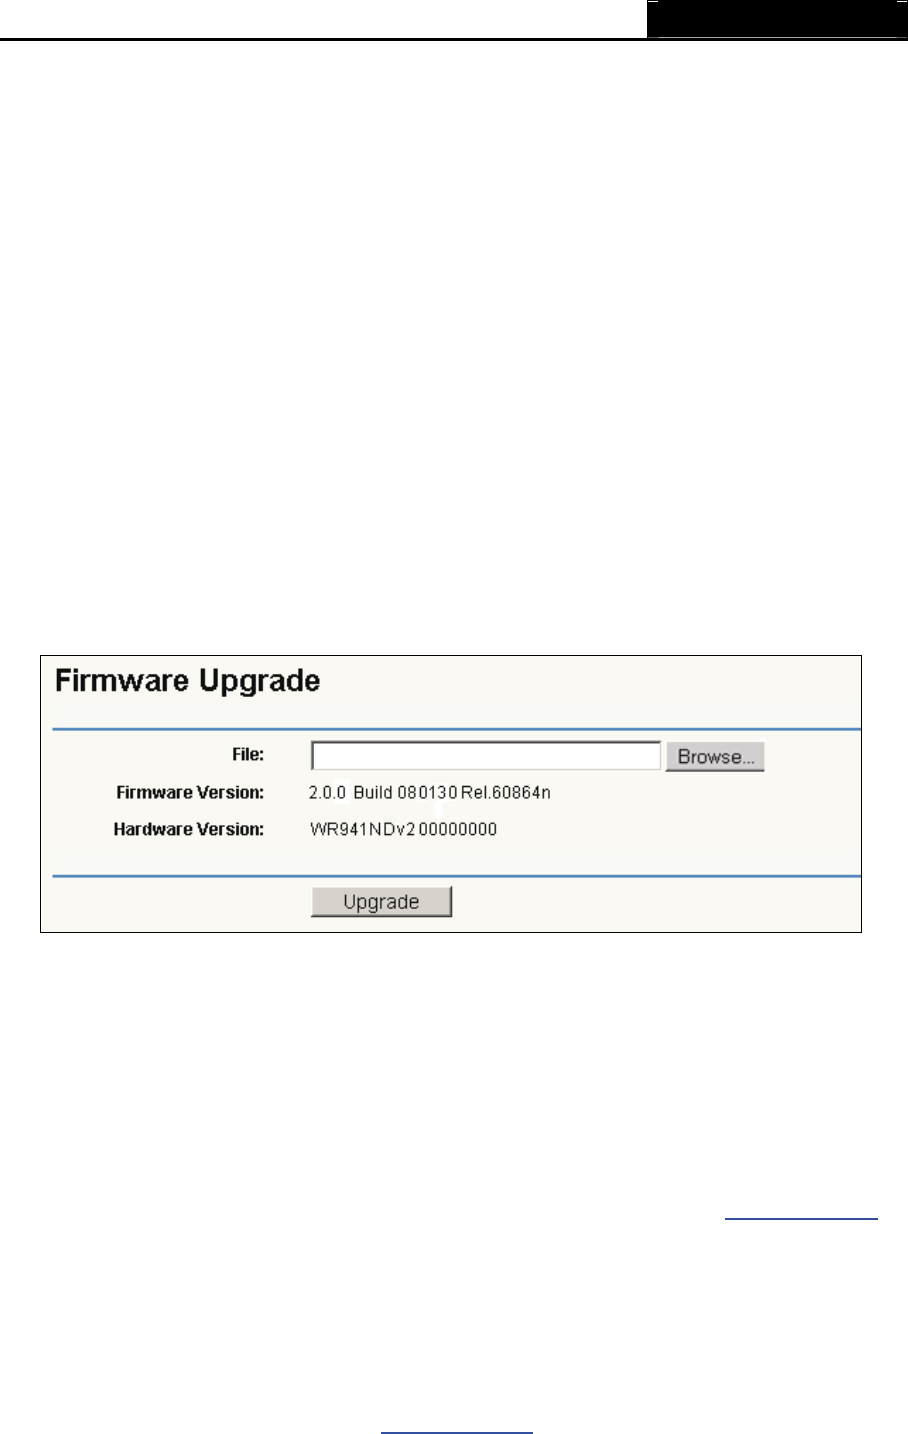Image resolution: width=908 pixels, height=1434 pixels.
Task: Focus the File path input field
Action: click(x=486, y=756)
